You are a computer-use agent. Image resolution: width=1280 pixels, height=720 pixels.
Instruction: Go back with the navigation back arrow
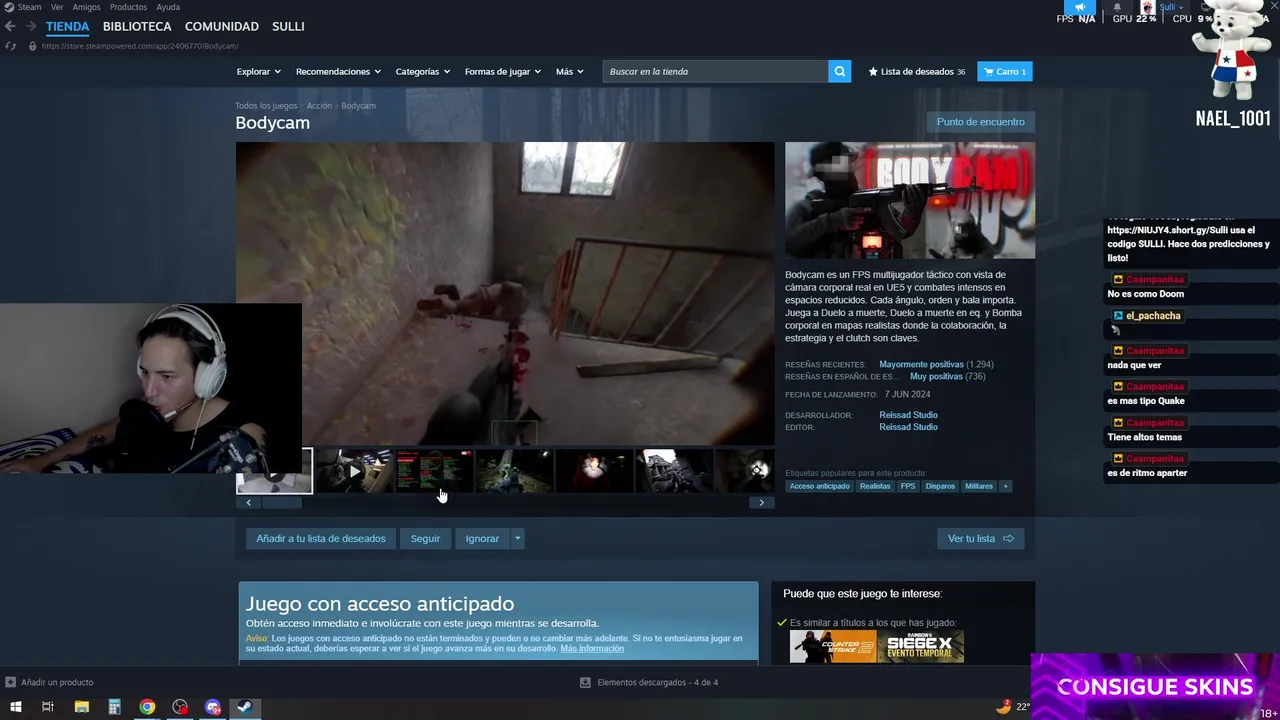click(x=10, y=26)
